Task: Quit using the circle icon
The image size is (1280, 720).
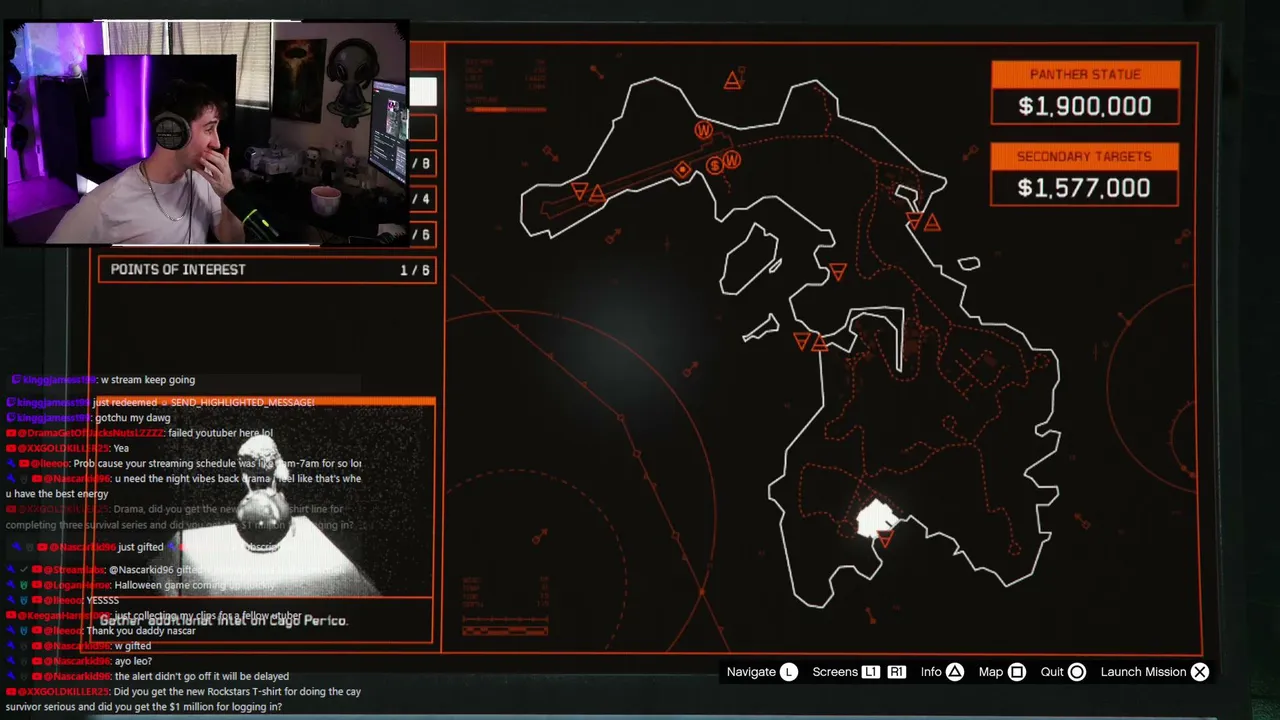Action: point(1077,672)
